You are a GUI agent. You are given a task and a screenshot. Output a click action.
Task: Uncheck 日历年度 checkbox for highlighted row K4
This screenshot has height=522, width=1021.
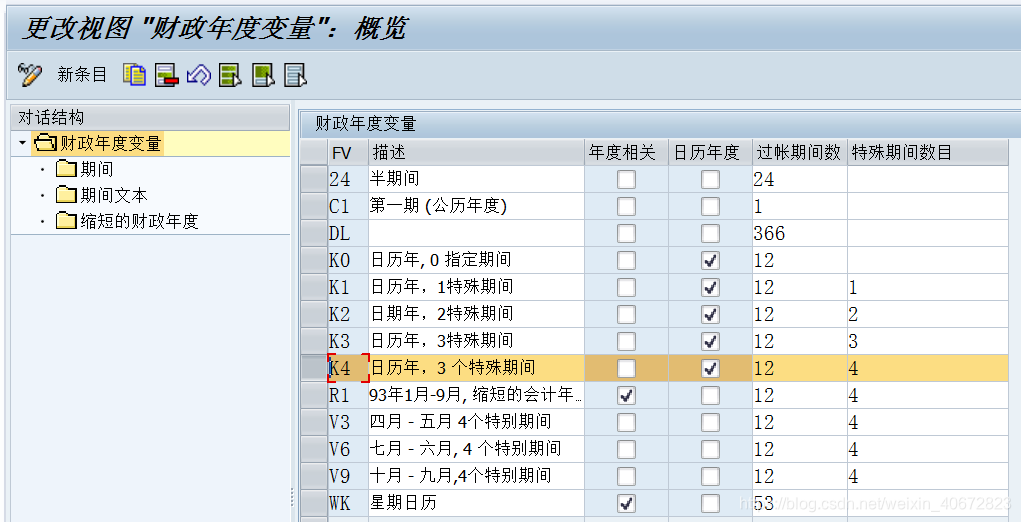710,368
